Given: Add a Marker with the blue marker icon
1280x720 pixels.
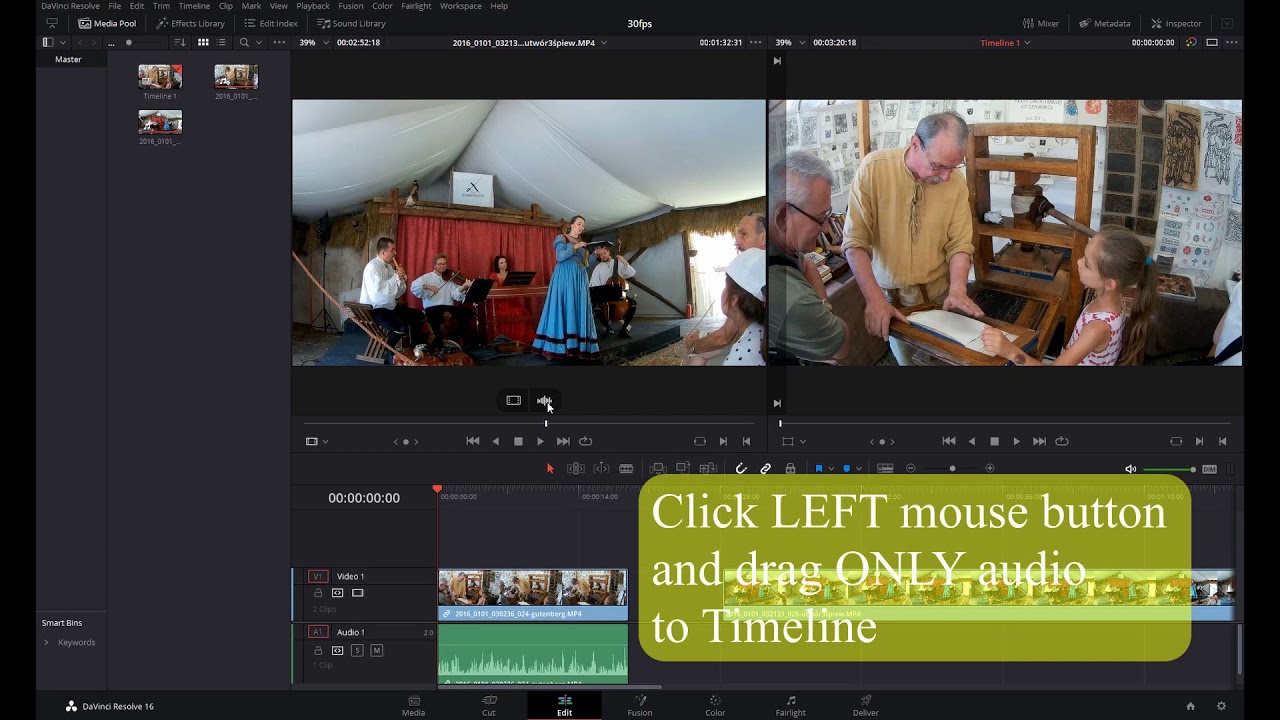Looking at the screenshot, I should (847, 468).
